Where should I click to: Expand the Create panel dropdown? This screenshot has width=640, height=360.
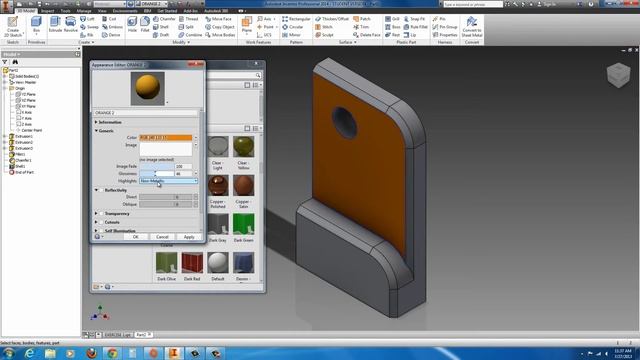pyautogui.click(x=86, y=42)
